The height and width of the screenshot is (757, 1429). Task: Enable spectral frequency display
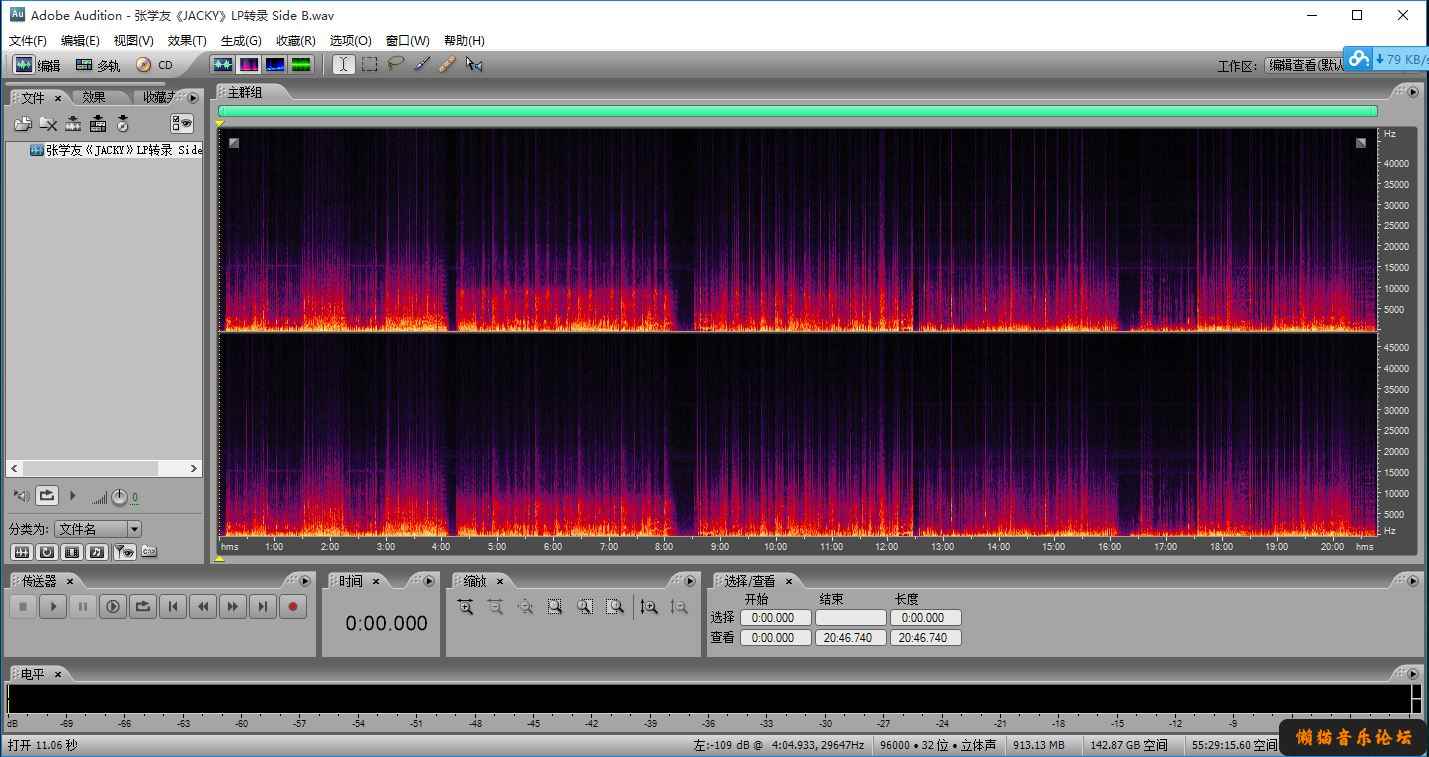click(x=249, y=64)
